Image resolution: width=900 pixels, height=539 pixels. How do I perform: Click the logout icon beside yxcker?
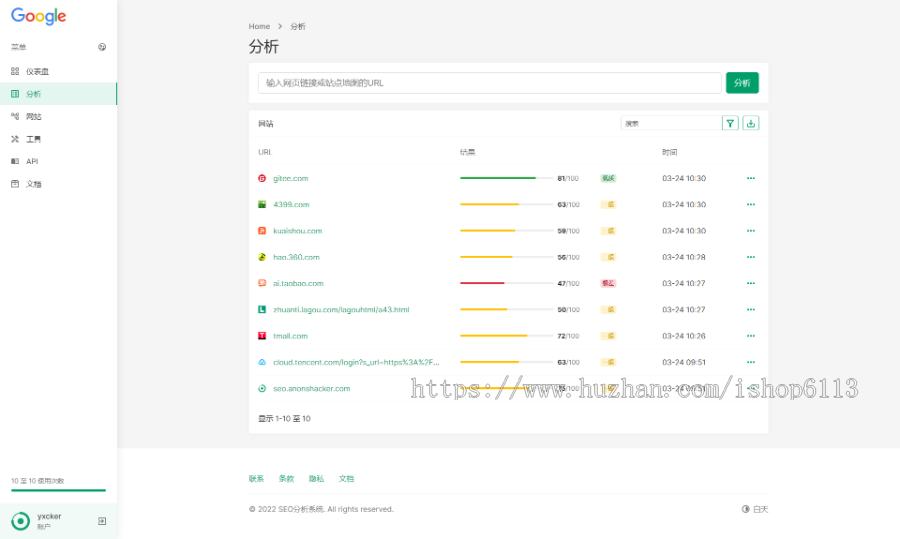click(102, 521)
